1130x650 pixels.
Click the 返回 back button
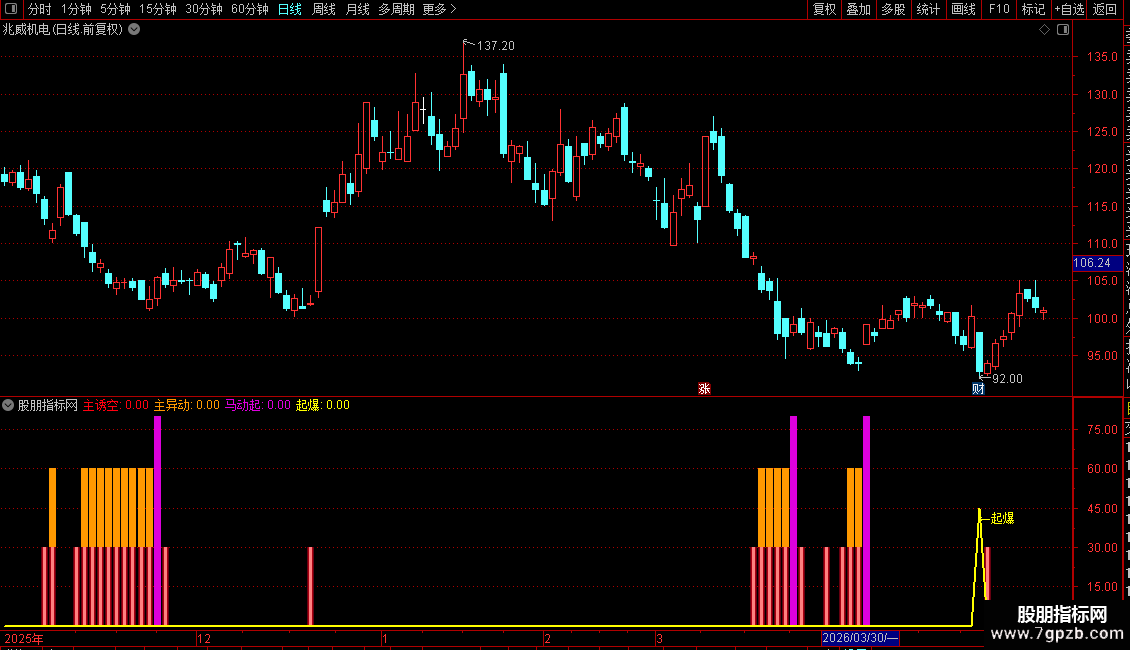(1104, 9)
